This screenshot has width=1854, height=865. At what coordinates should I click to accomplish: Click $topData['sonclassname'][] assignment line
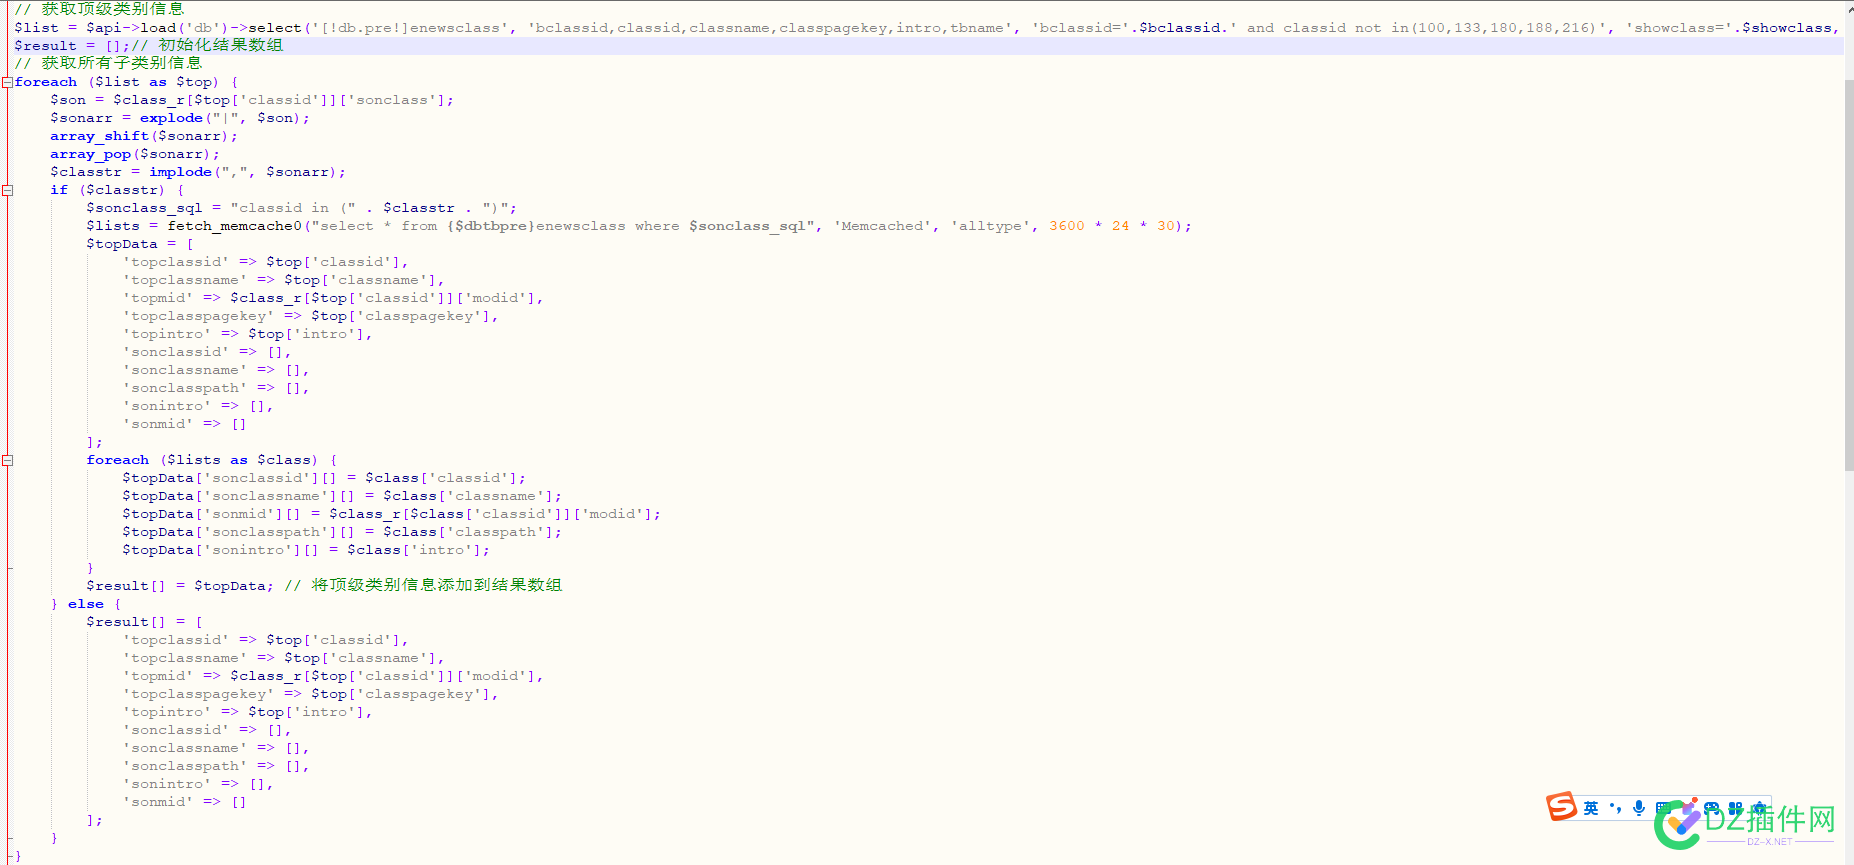click(x=342, y=496)
